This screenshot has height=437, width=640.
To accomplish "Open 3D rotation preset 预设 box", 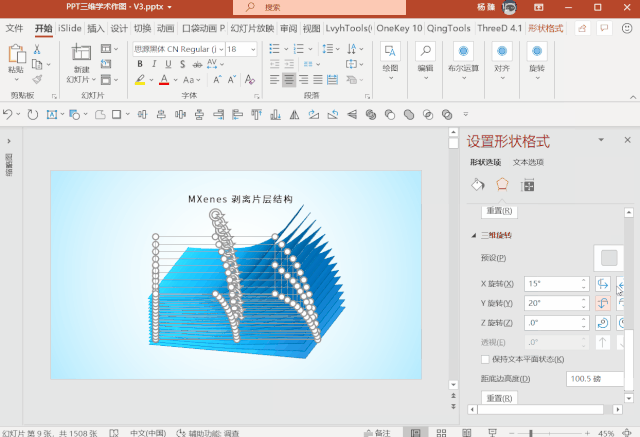I will [609, 258].
